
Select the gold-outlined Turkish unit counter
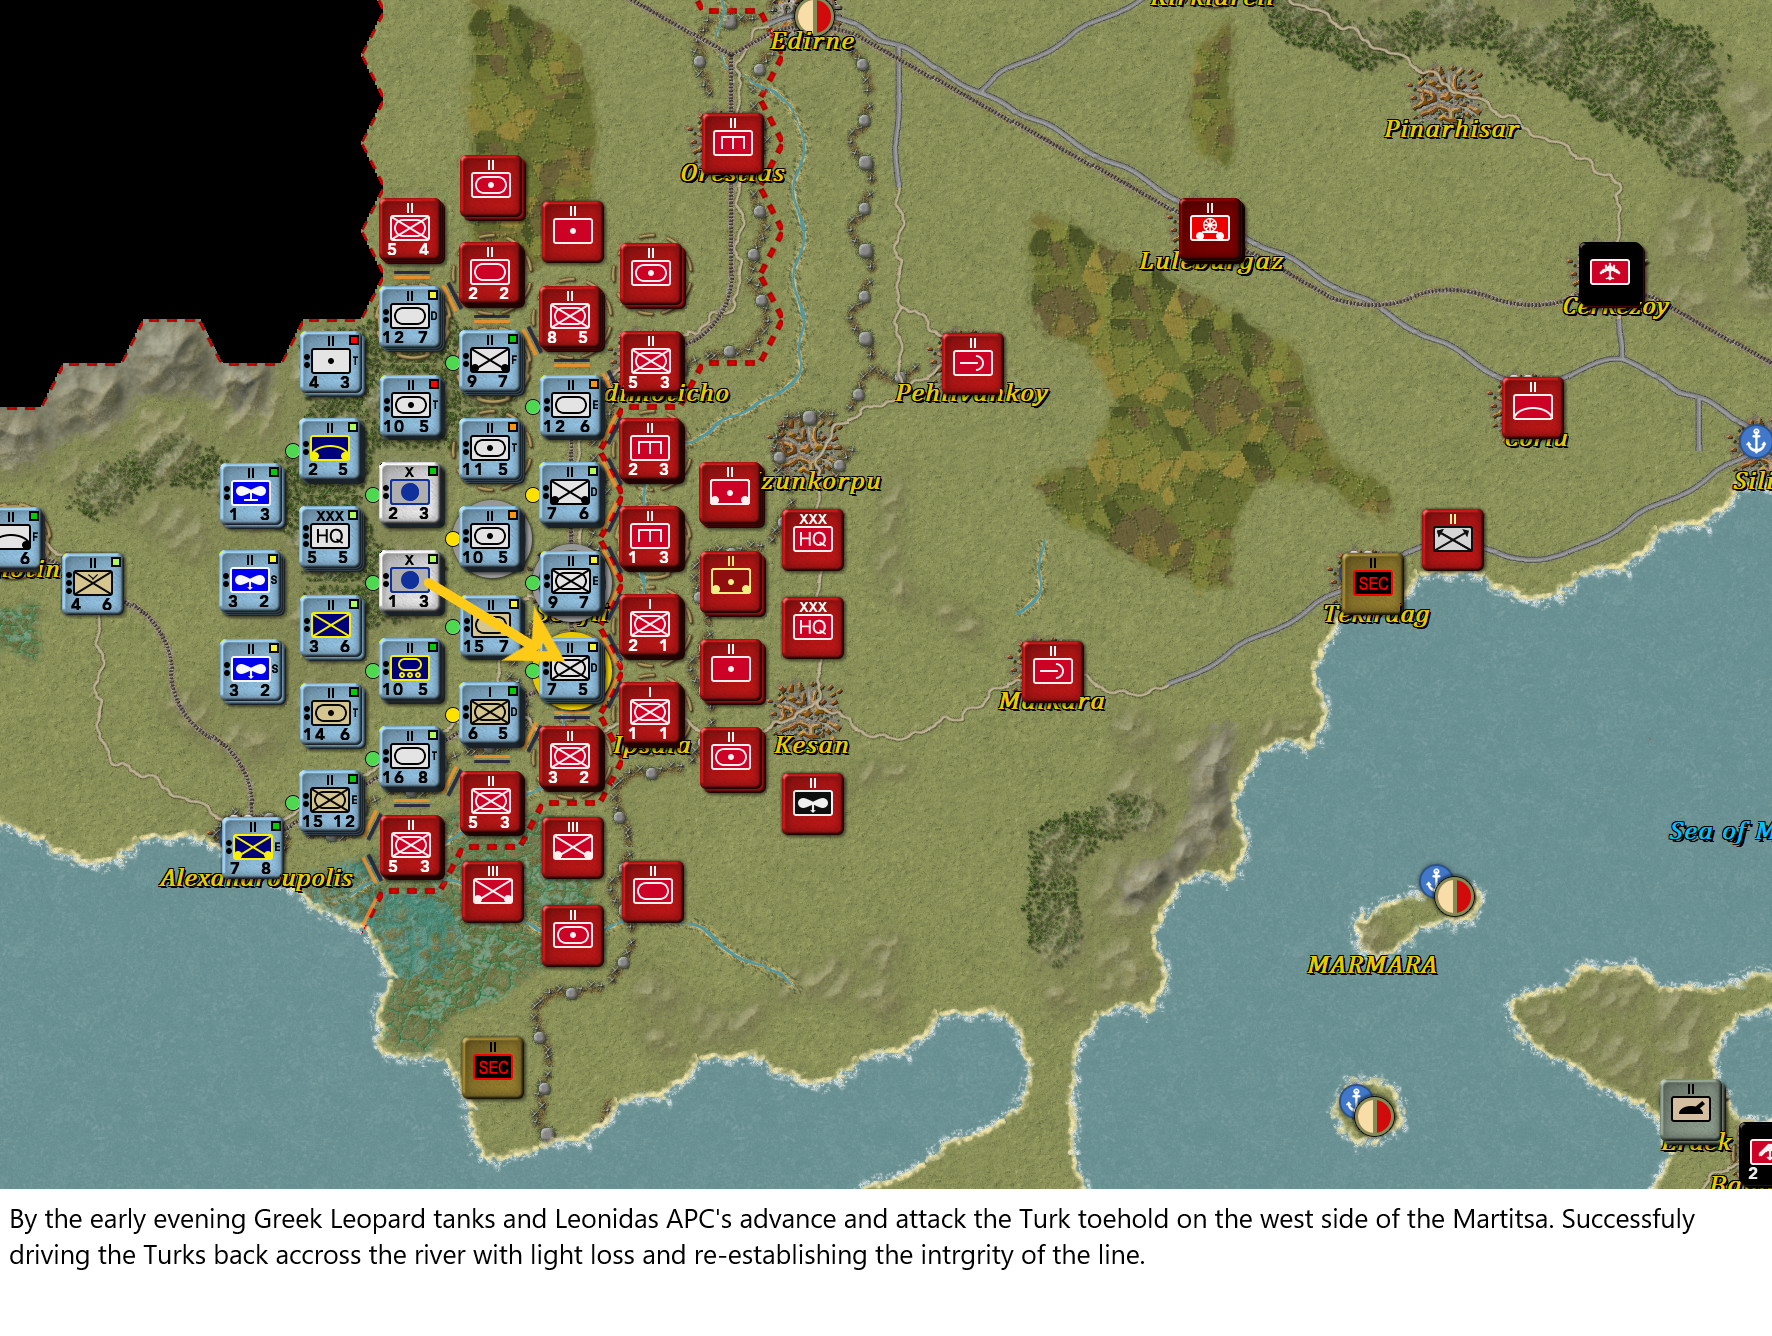731,583
